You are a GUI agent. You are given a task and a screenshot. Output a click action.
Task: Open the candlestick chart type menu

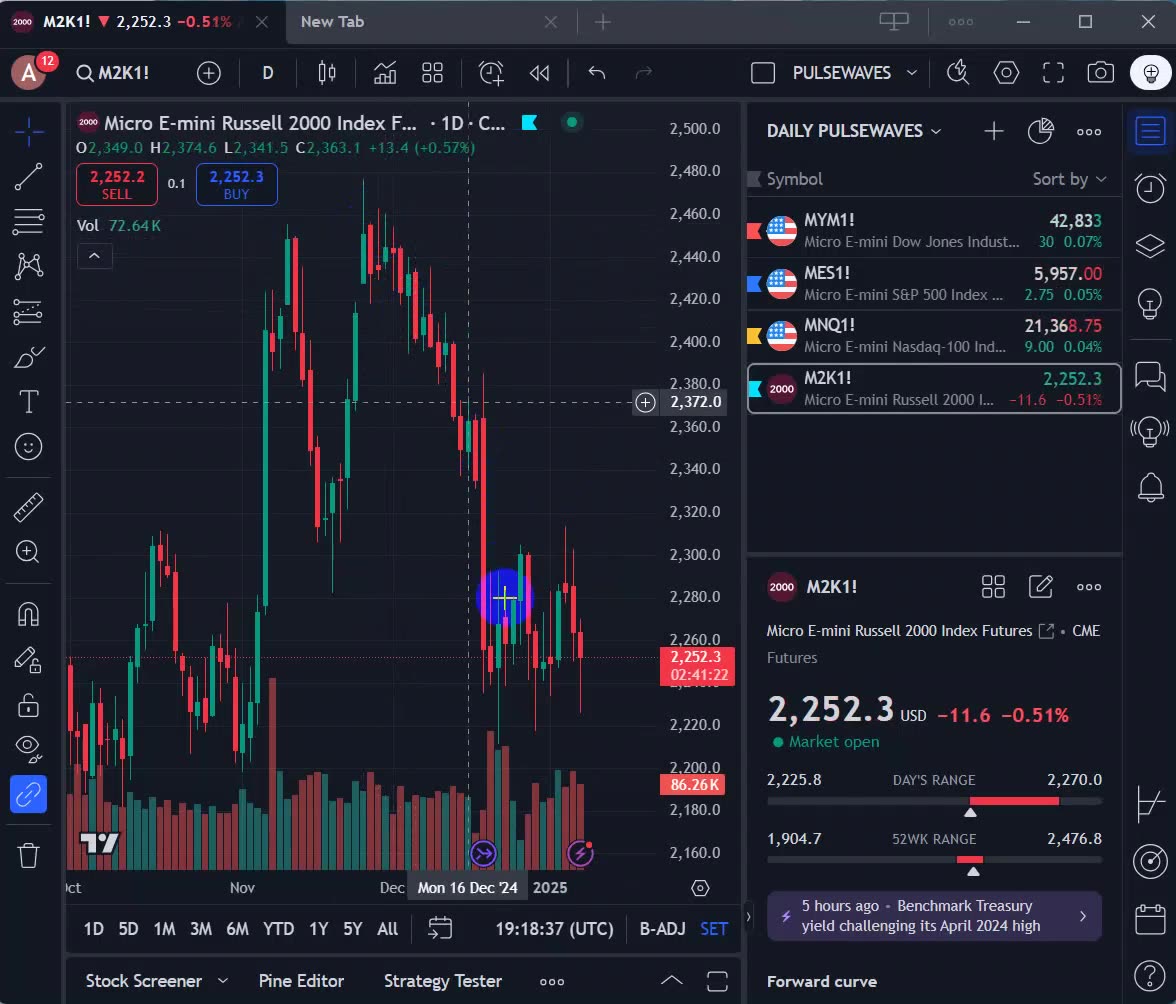point(327,73)
